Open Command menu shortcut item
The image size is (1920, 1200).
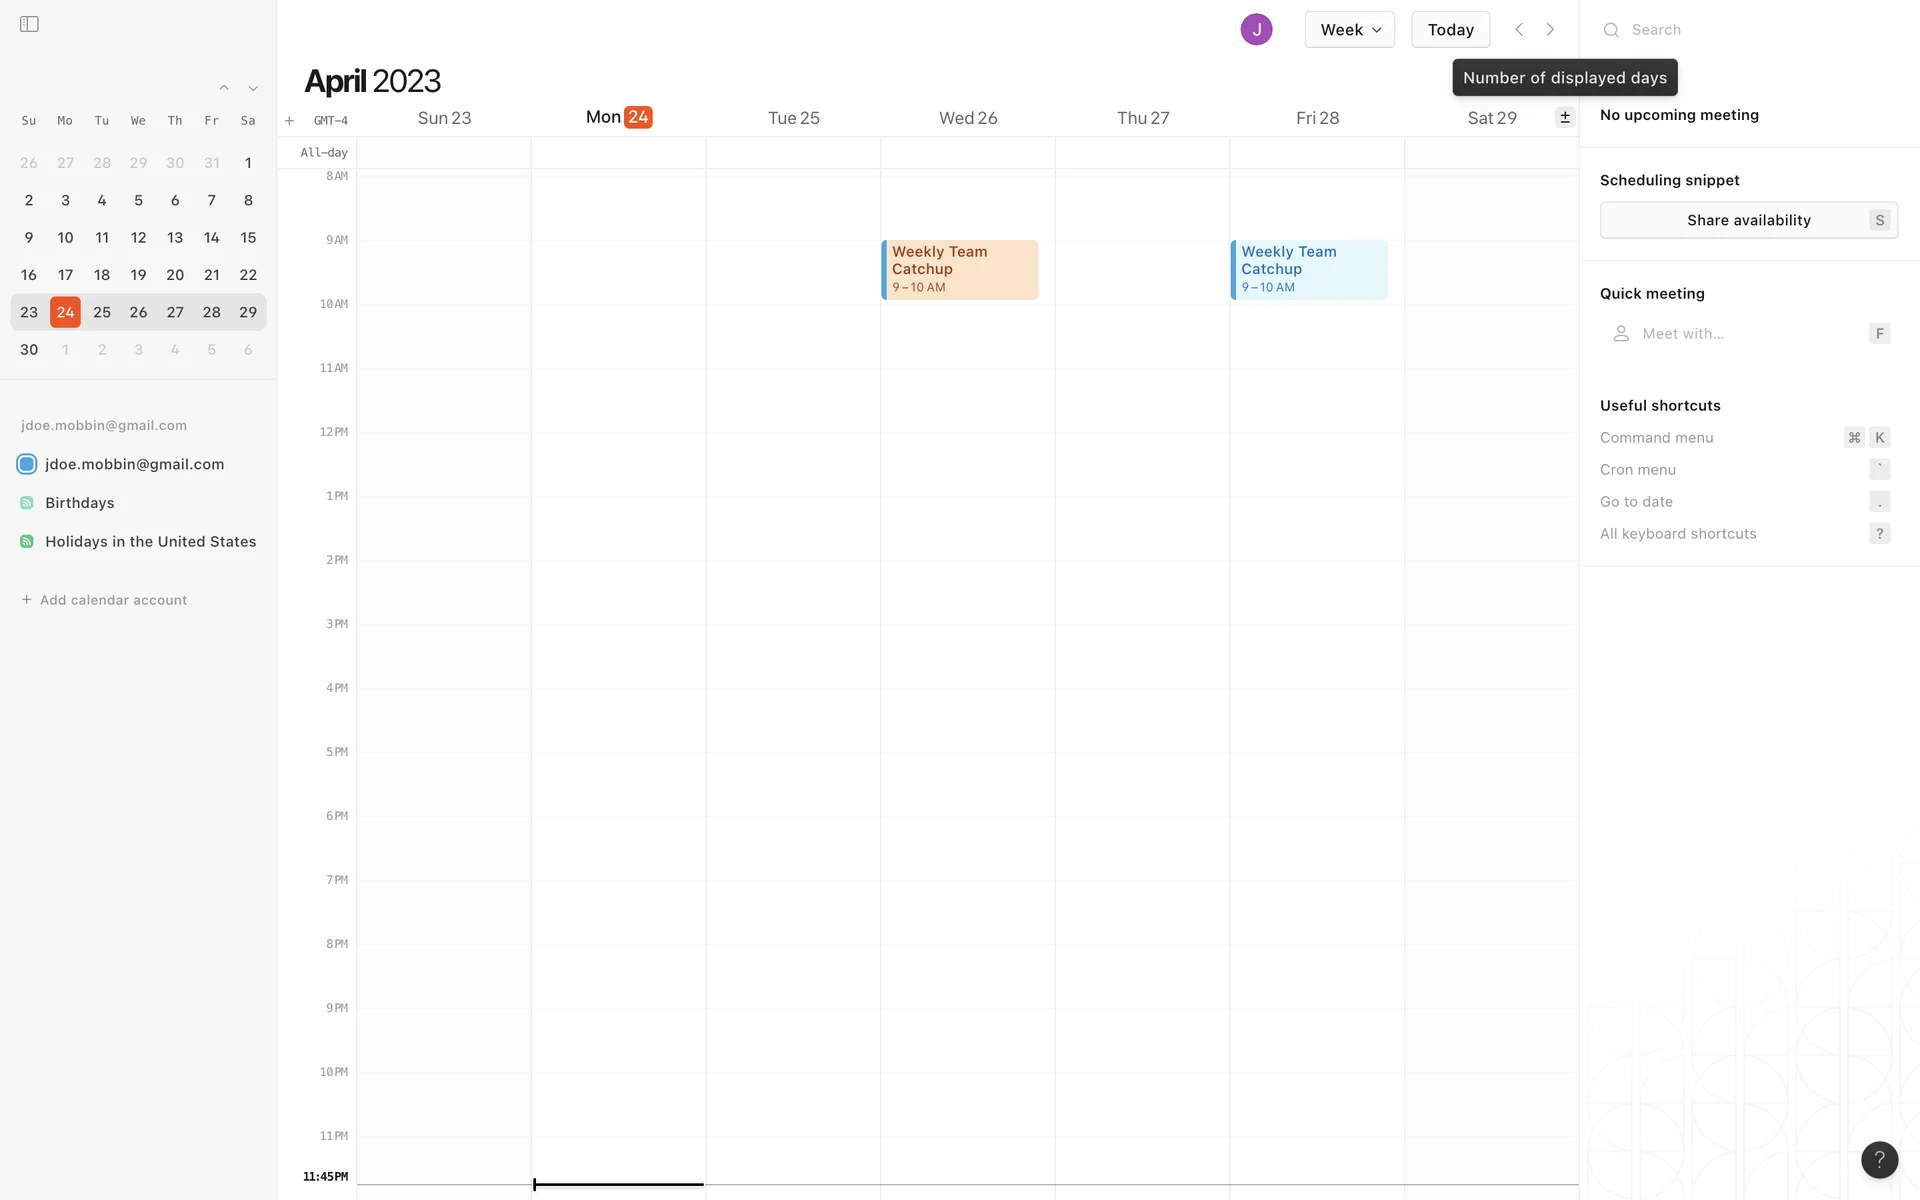pos(1657,438)
